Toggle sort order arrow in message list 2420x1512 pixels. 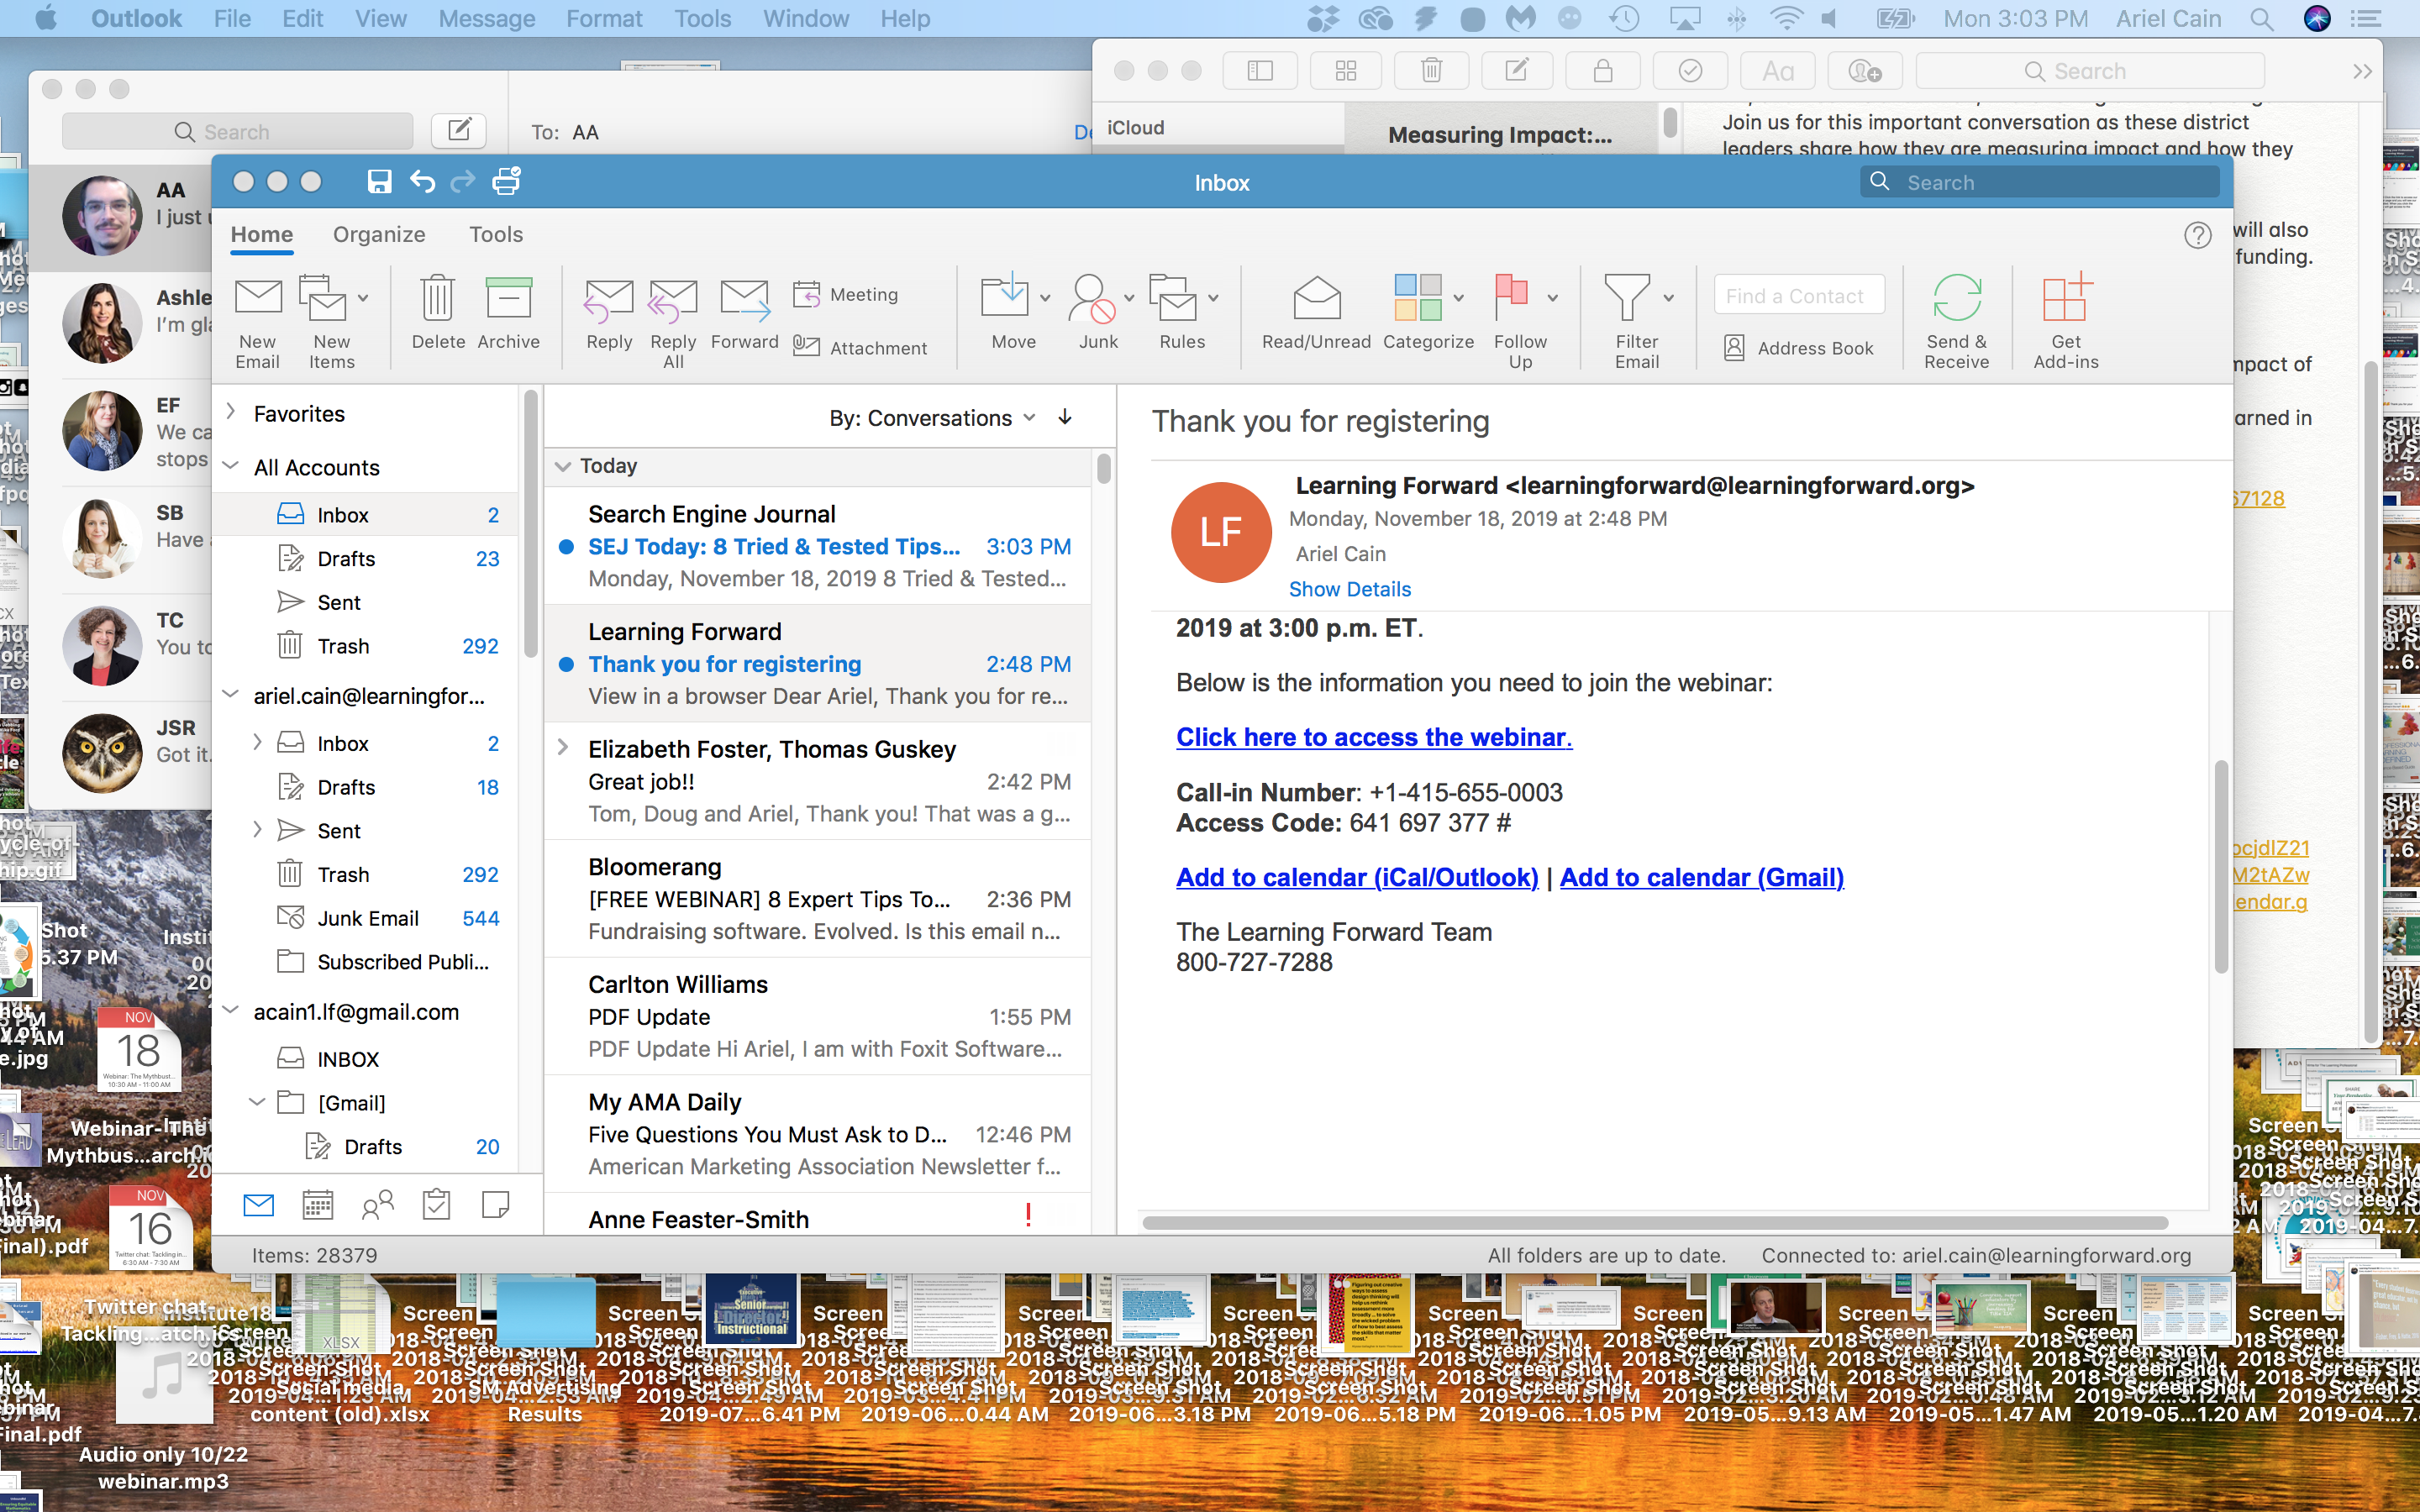1065,417
